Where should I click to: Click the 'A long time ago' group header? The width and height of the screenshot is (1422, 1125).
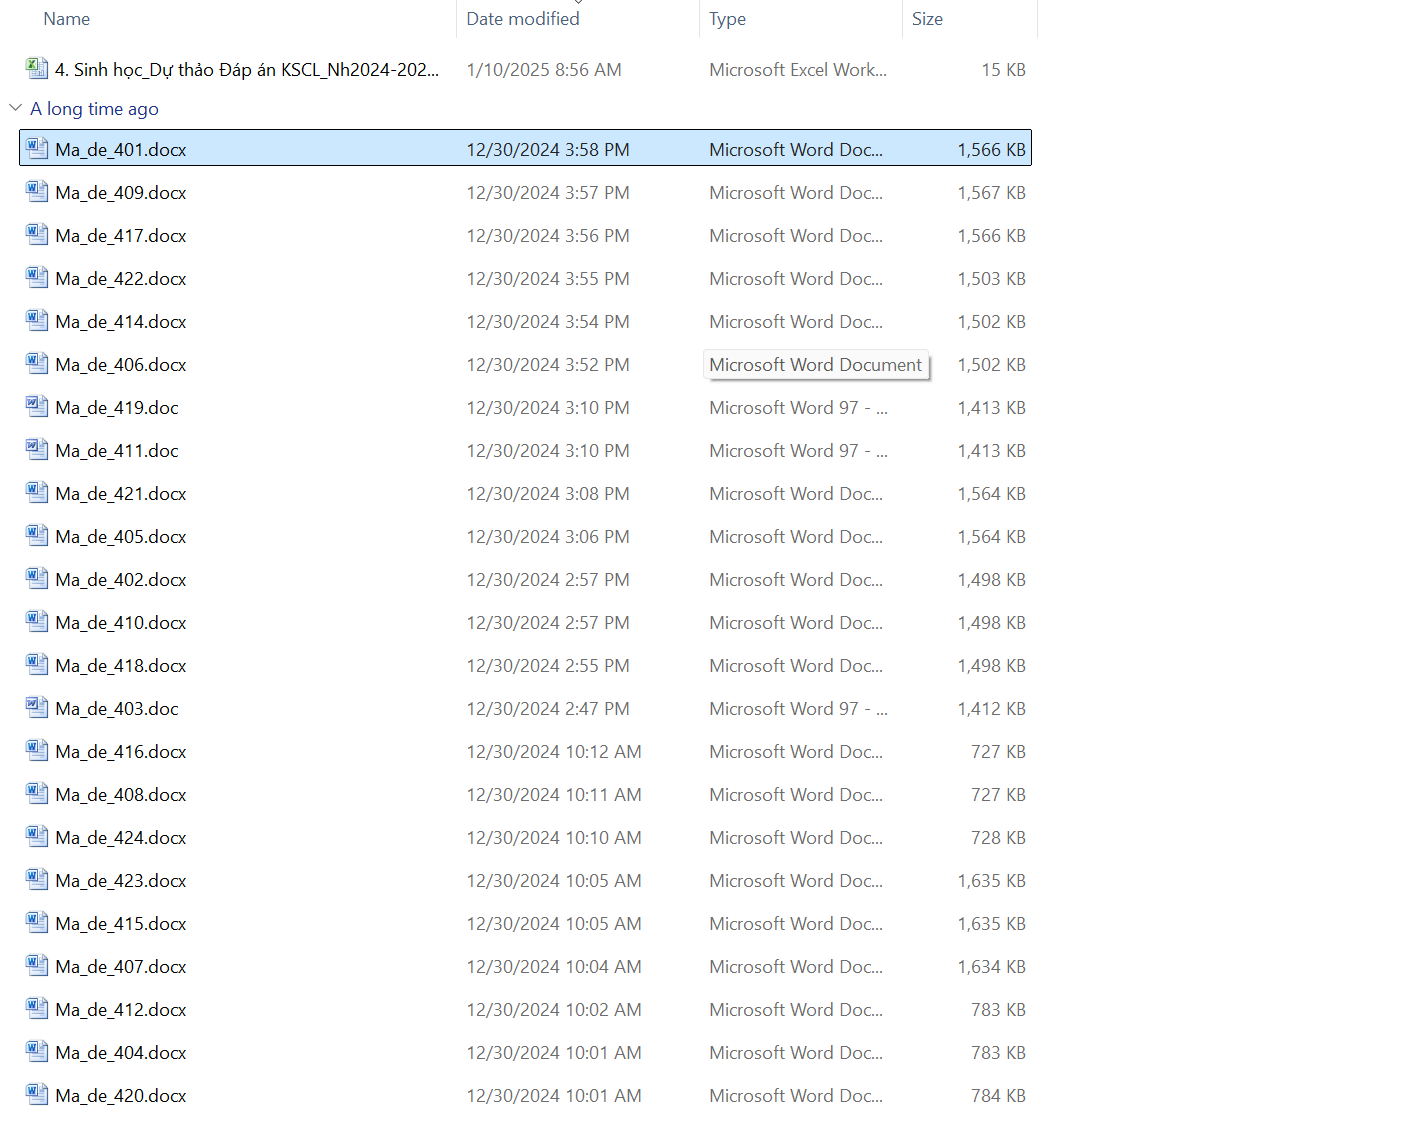pyautogui.click(x=94, y=109)
